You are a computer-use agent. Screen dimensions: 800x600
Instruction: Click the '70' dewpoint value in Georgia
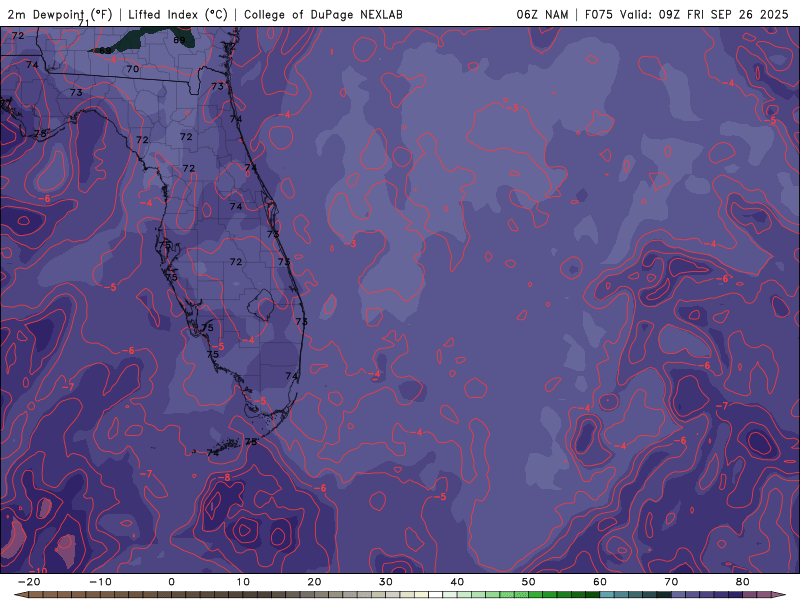[133, 69]
